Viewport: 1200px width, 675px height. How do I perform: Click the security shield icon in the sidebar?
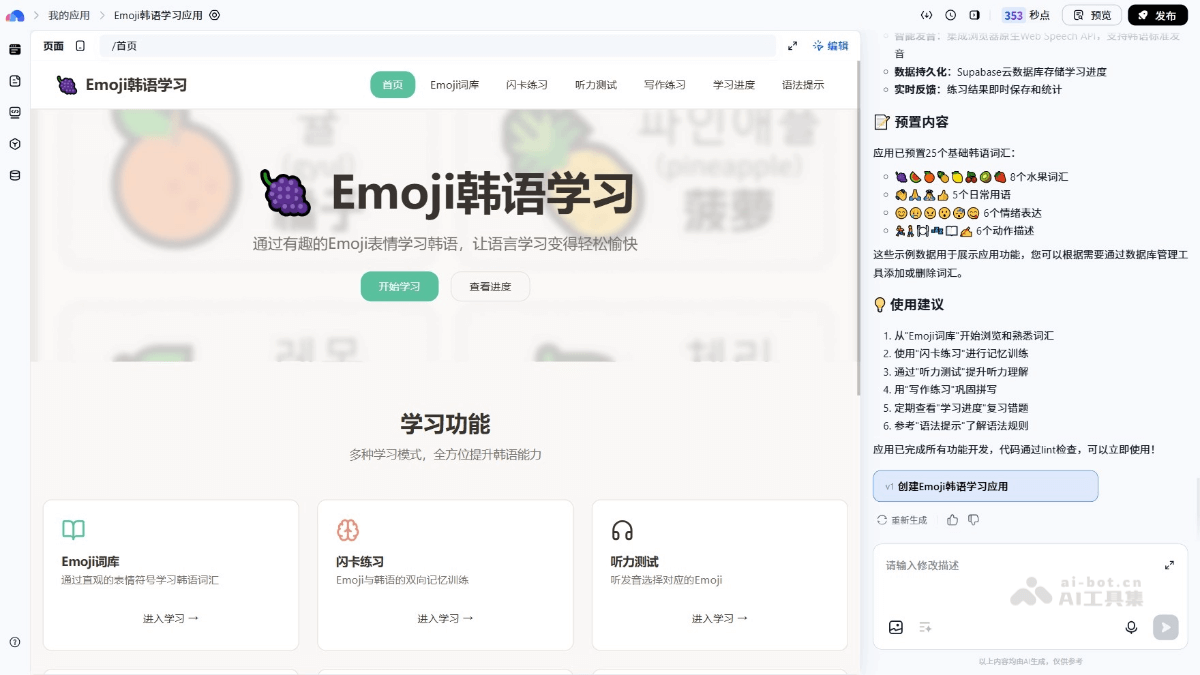point(14,143)
